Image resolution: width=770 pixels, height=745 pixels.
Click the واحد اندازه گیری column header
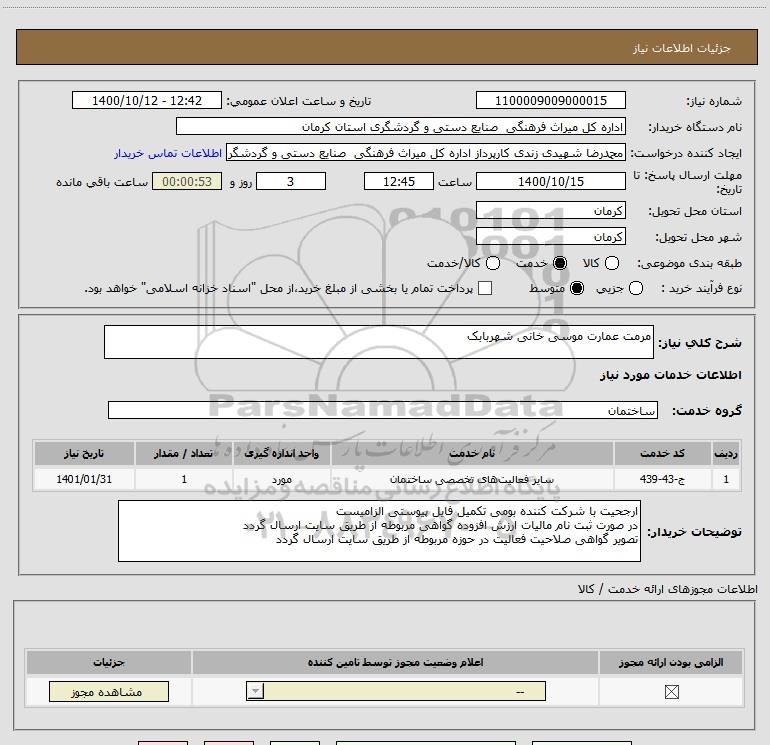click(281, 453)
